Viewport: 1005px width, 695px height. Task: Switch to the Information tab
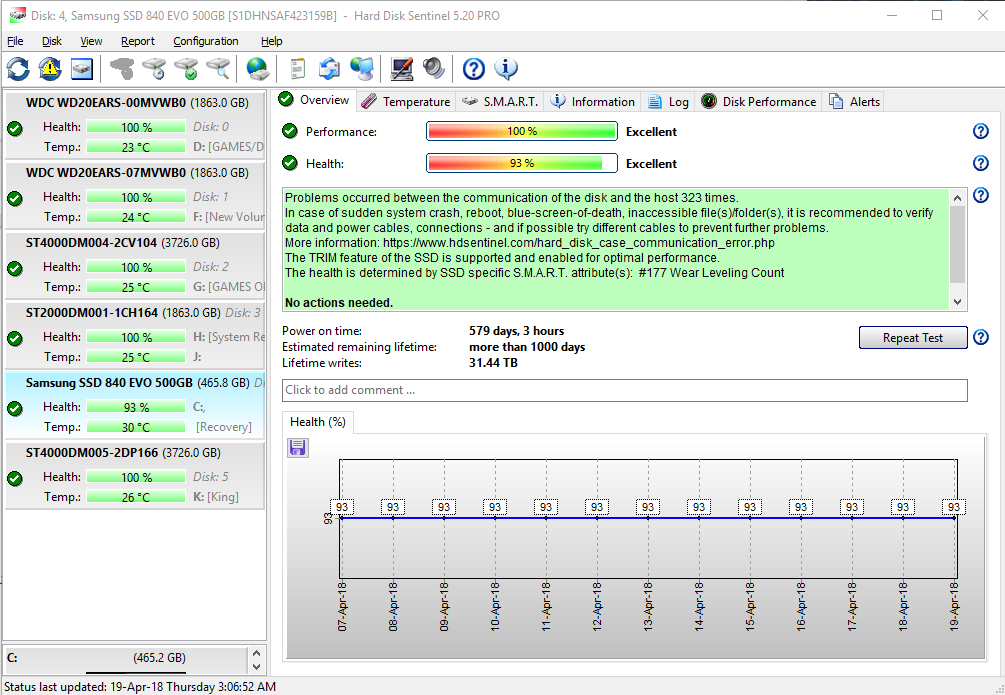(x=593, y=101)
